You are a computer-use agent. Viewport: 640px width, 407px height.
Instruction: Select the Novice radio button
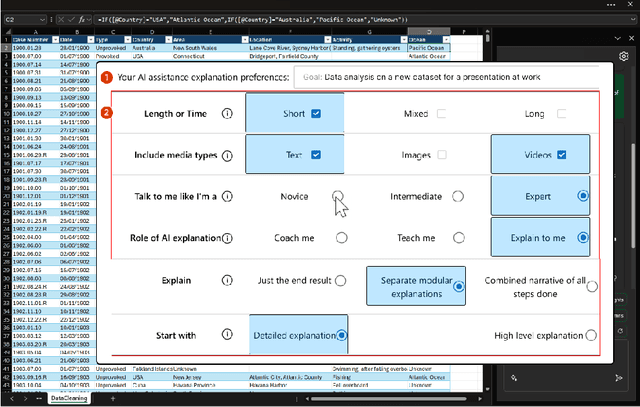[338, 197]
